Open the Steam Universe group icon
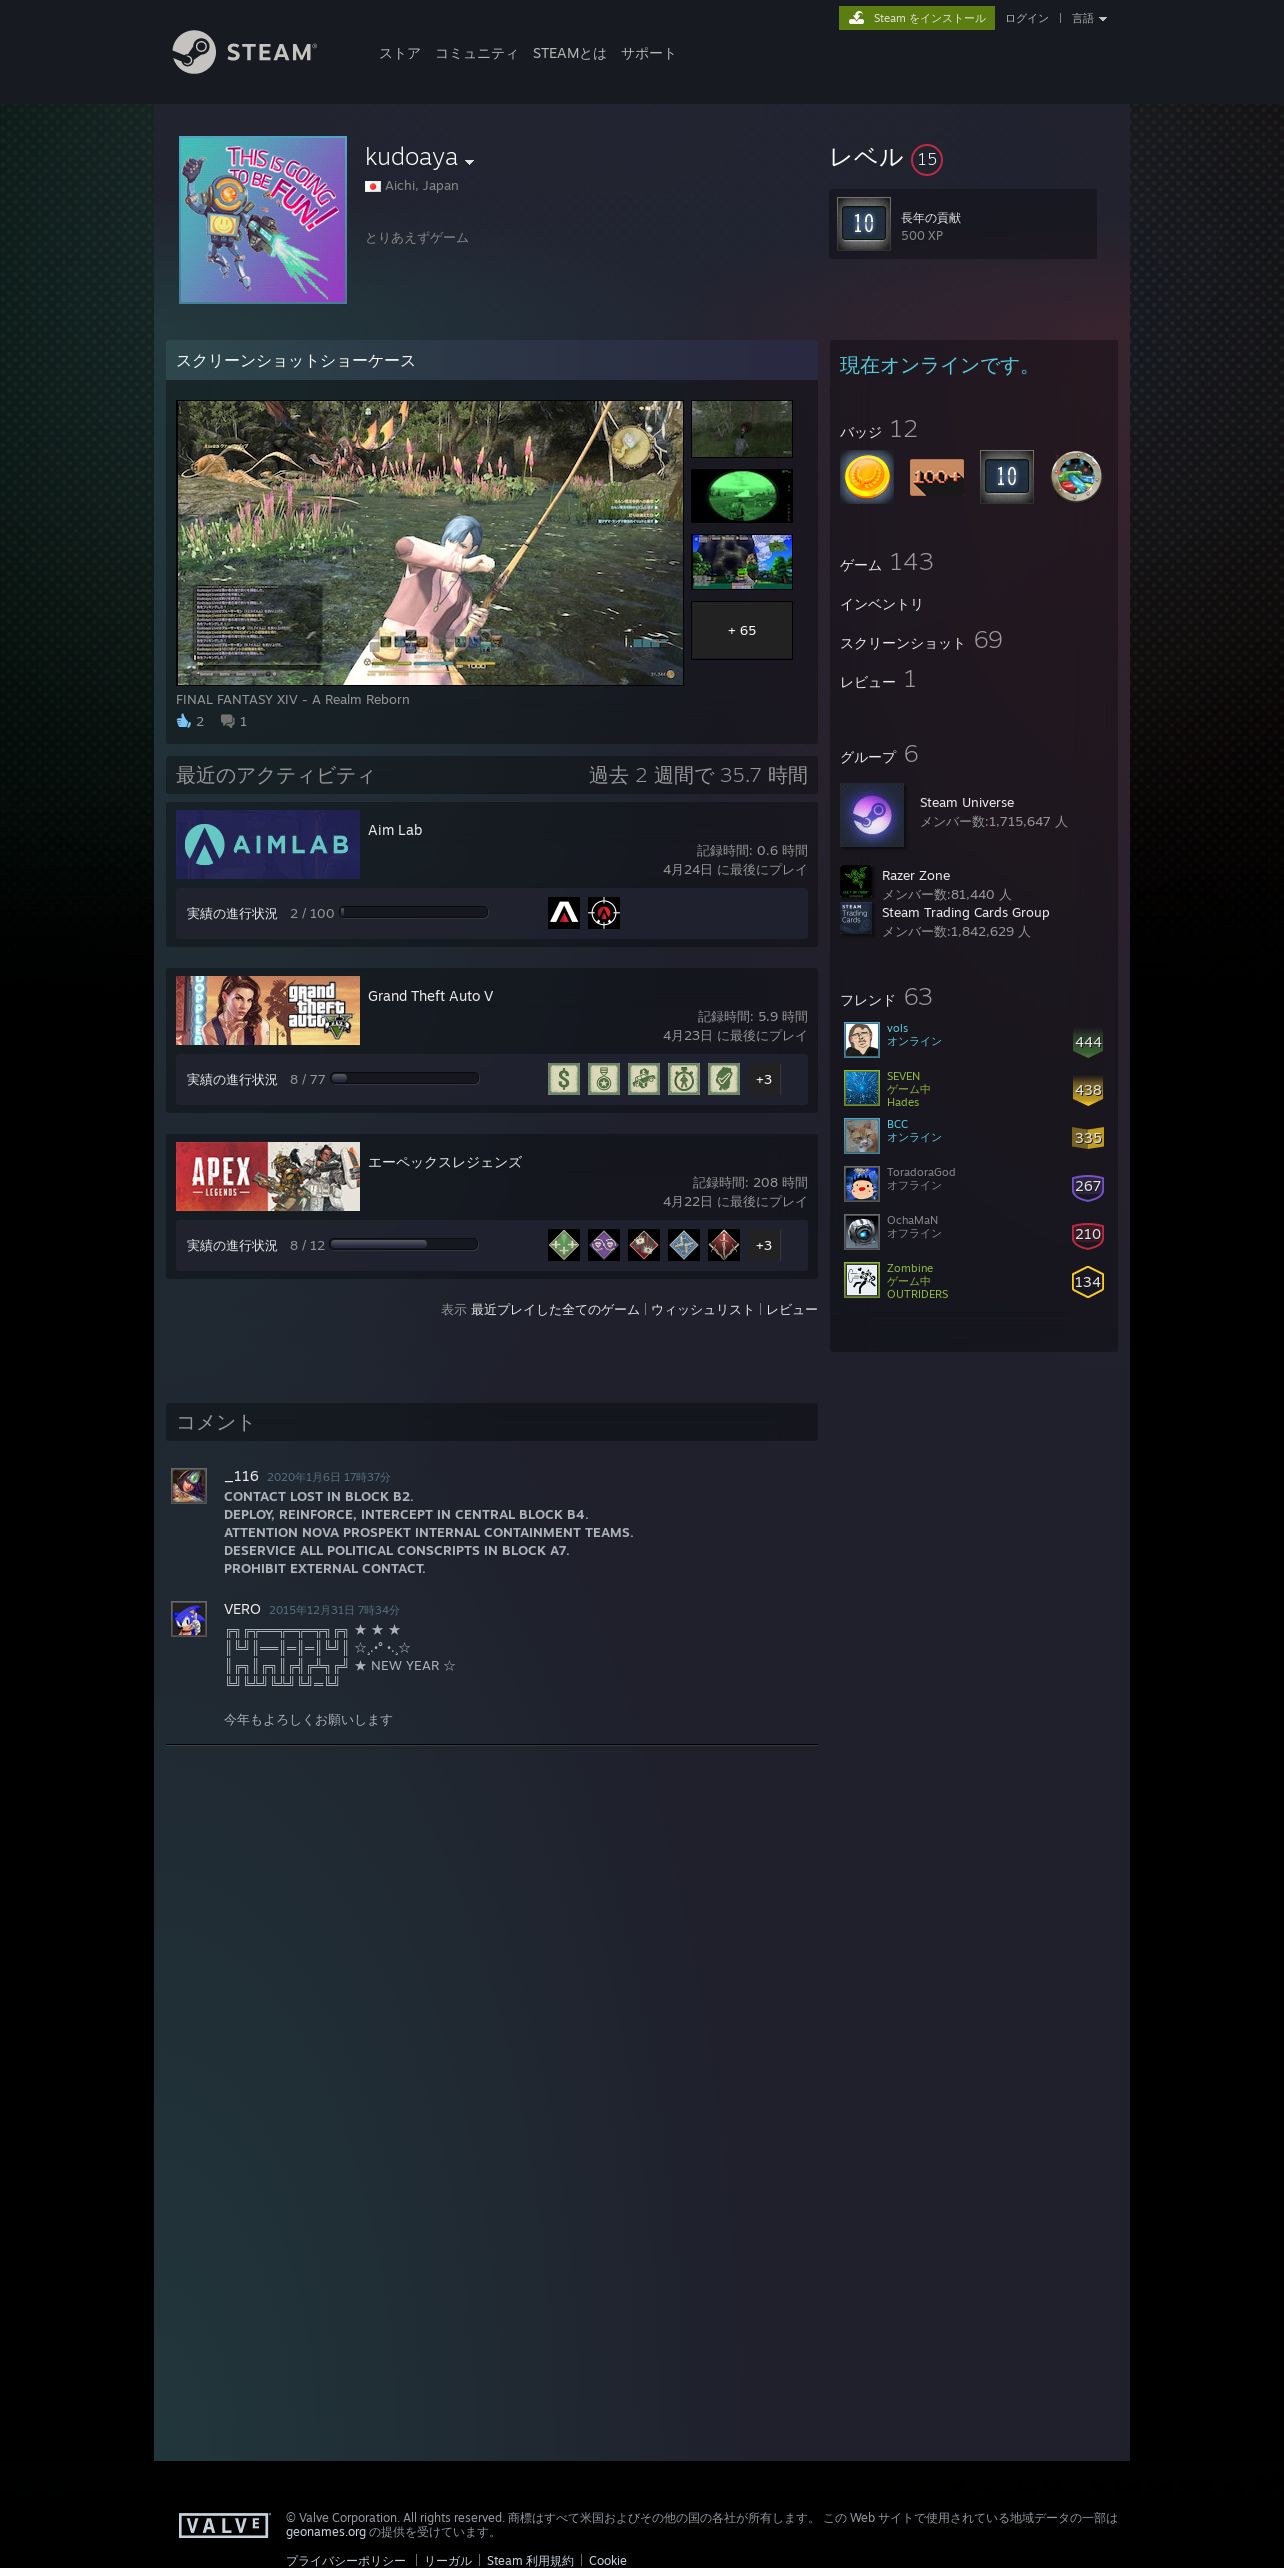The width and height of the screenshot is (1284, 2568). click(872, 814)
